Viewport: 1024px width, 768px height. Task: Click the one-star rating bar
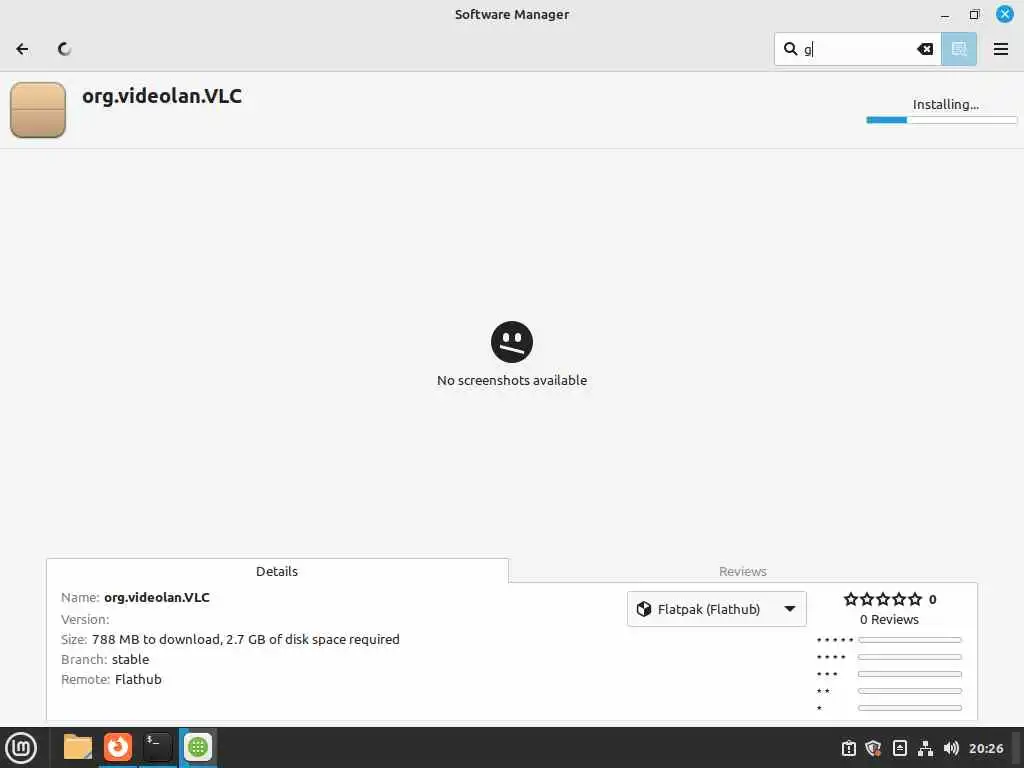(x=910, y=708)
